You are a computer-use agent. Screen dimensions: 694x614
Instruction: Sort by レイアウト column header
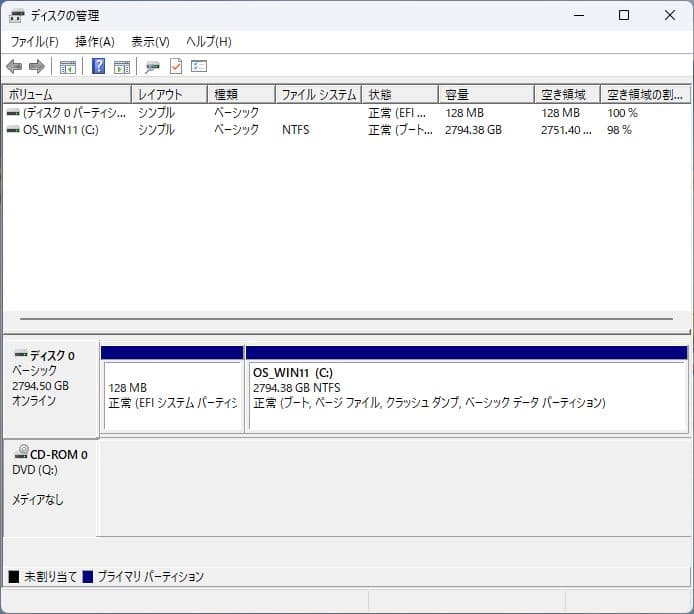coord(170,94)
